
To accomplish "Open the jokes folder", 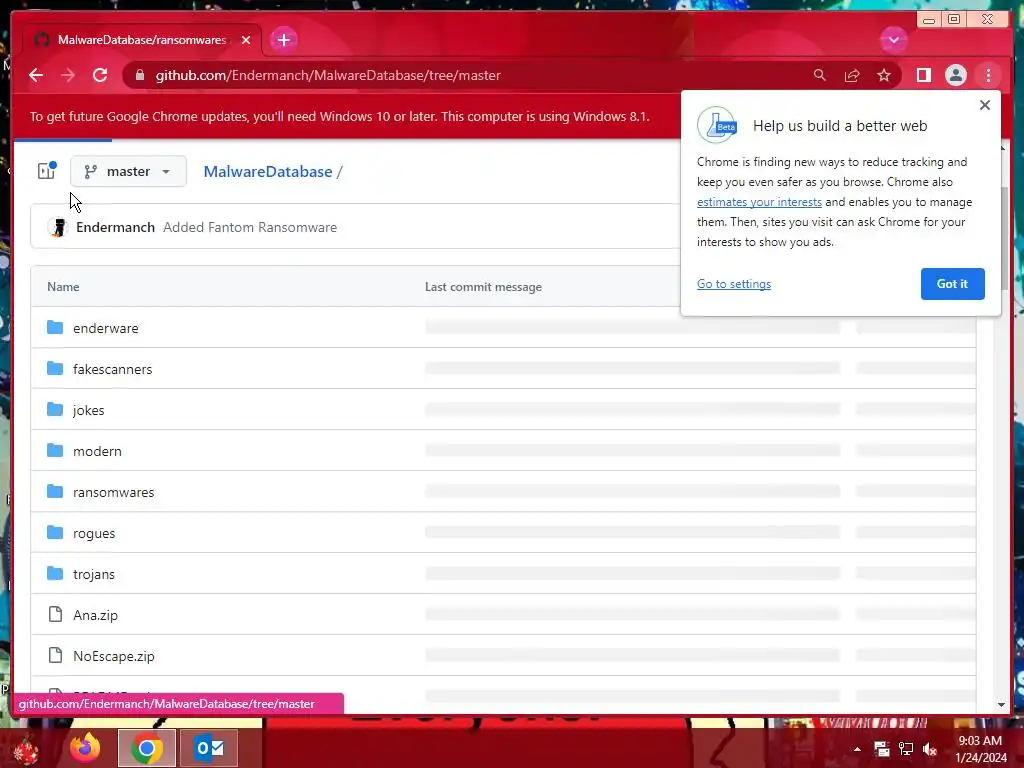I will [x=88, y=410].
